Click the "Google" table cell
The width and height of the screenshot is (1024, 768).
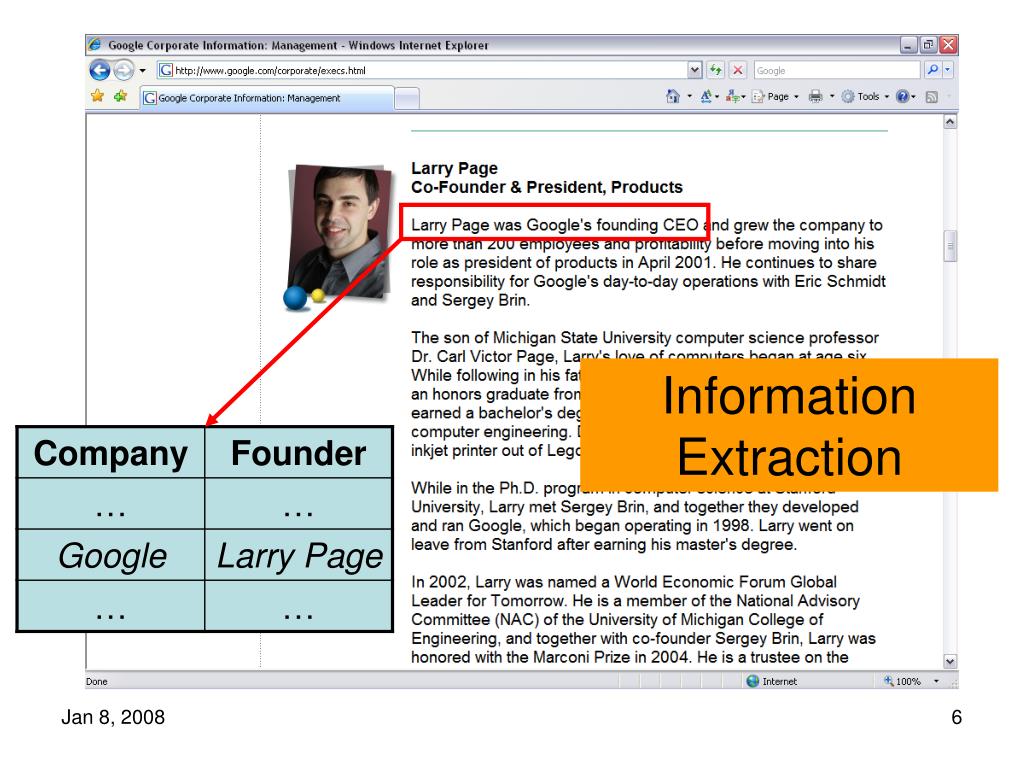tap(112, 556)
